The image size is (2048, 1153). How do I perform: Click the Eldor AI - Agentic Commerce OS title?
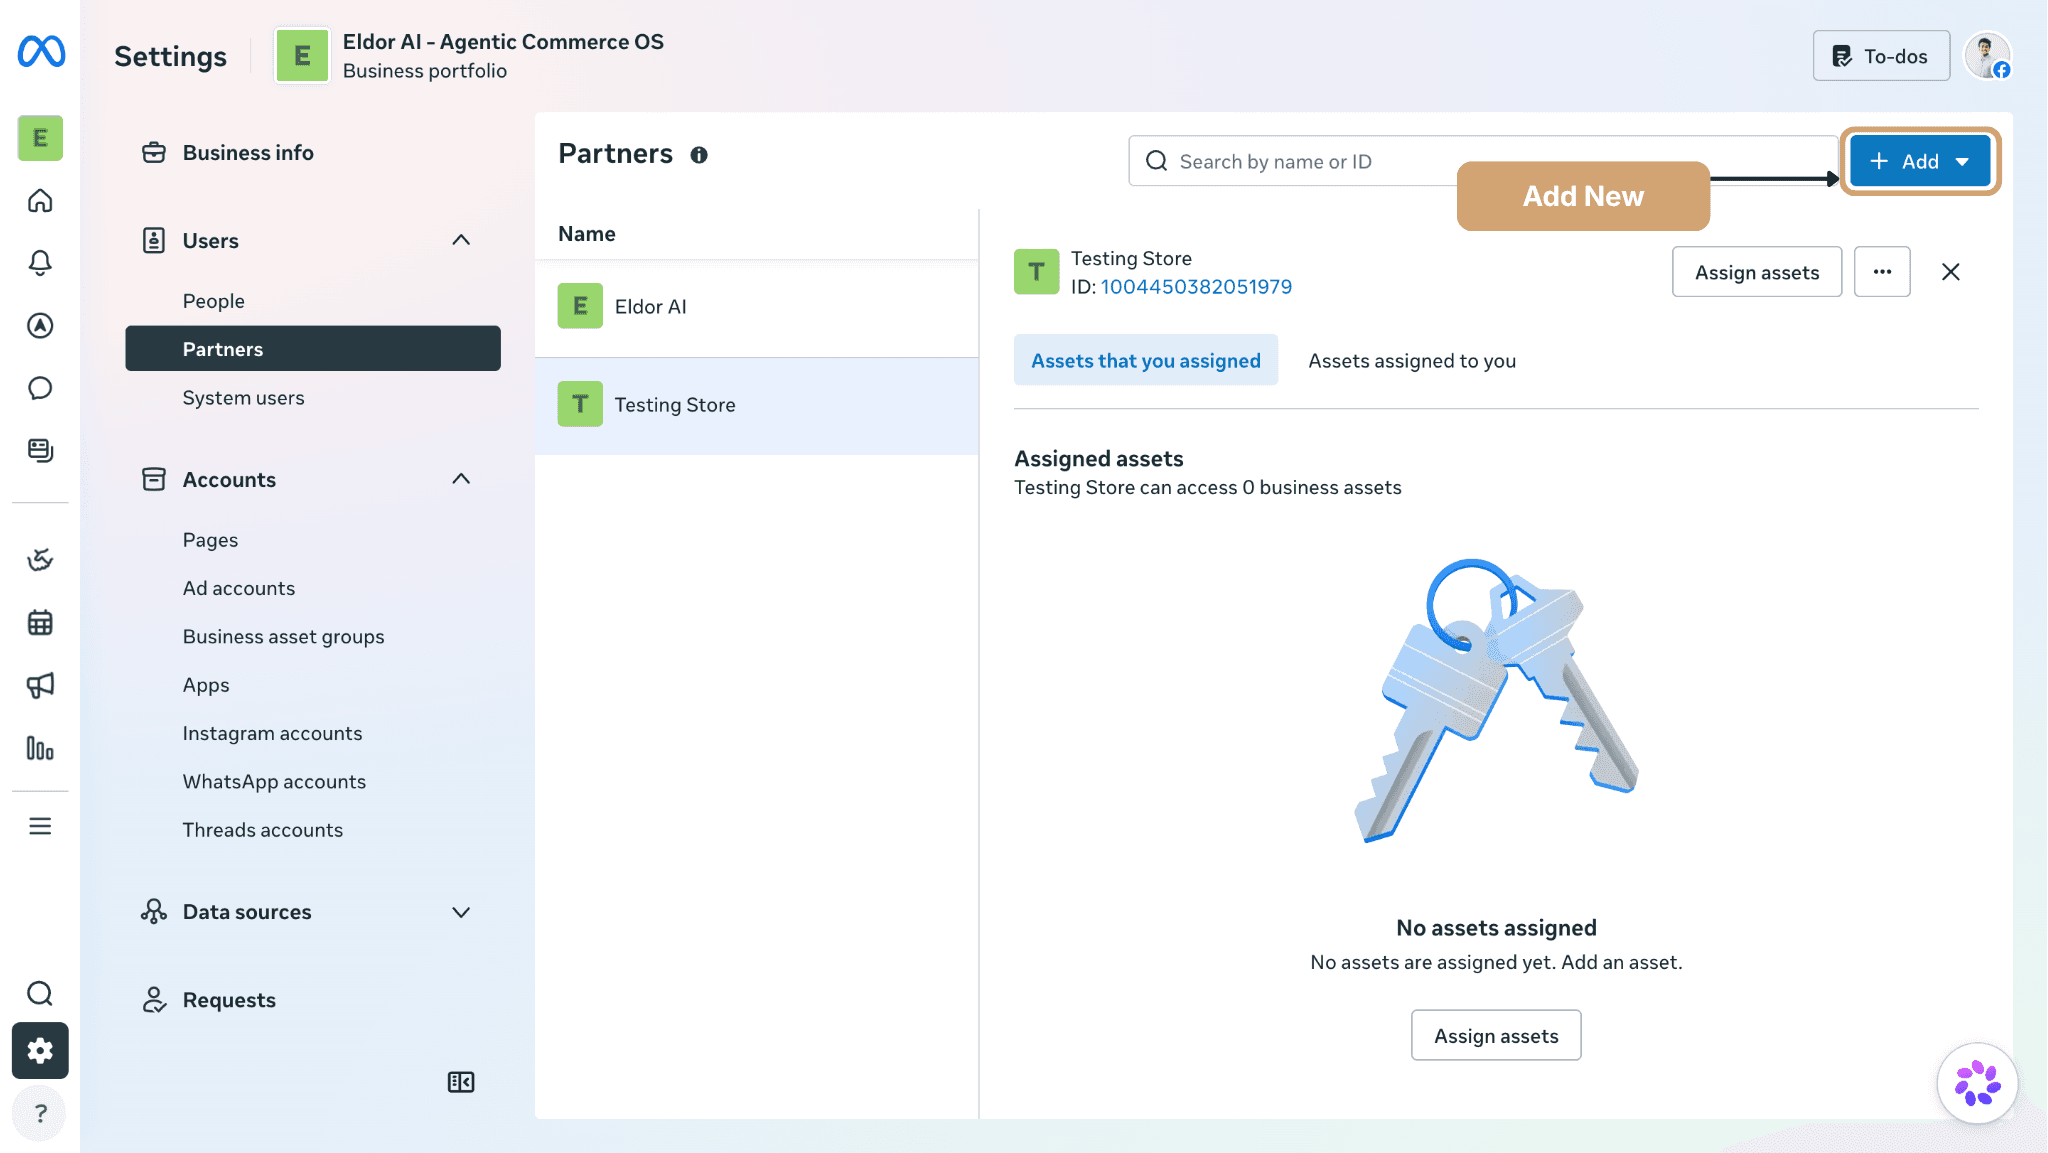click(503, 42)
